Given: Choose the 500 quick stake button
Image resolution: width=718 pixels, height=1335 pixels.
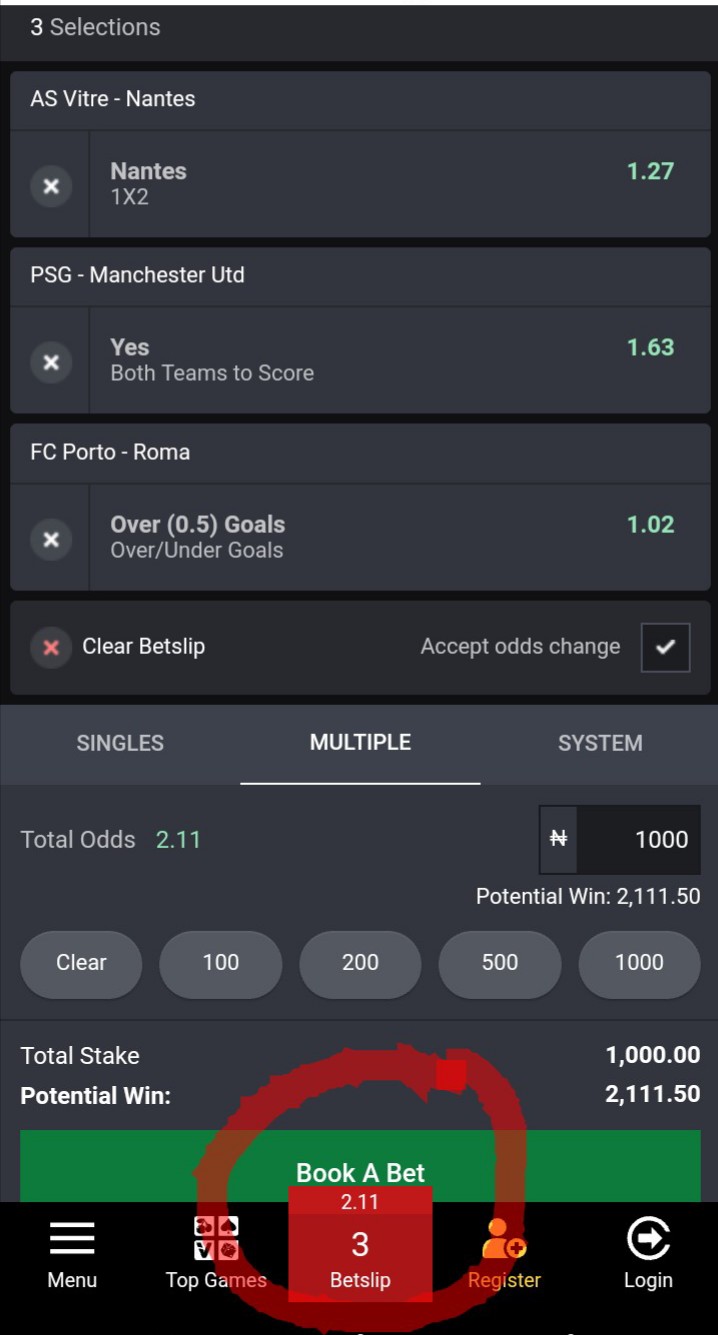Looking at the screenshot, I should pyautogui.click(x=500, y=963).
